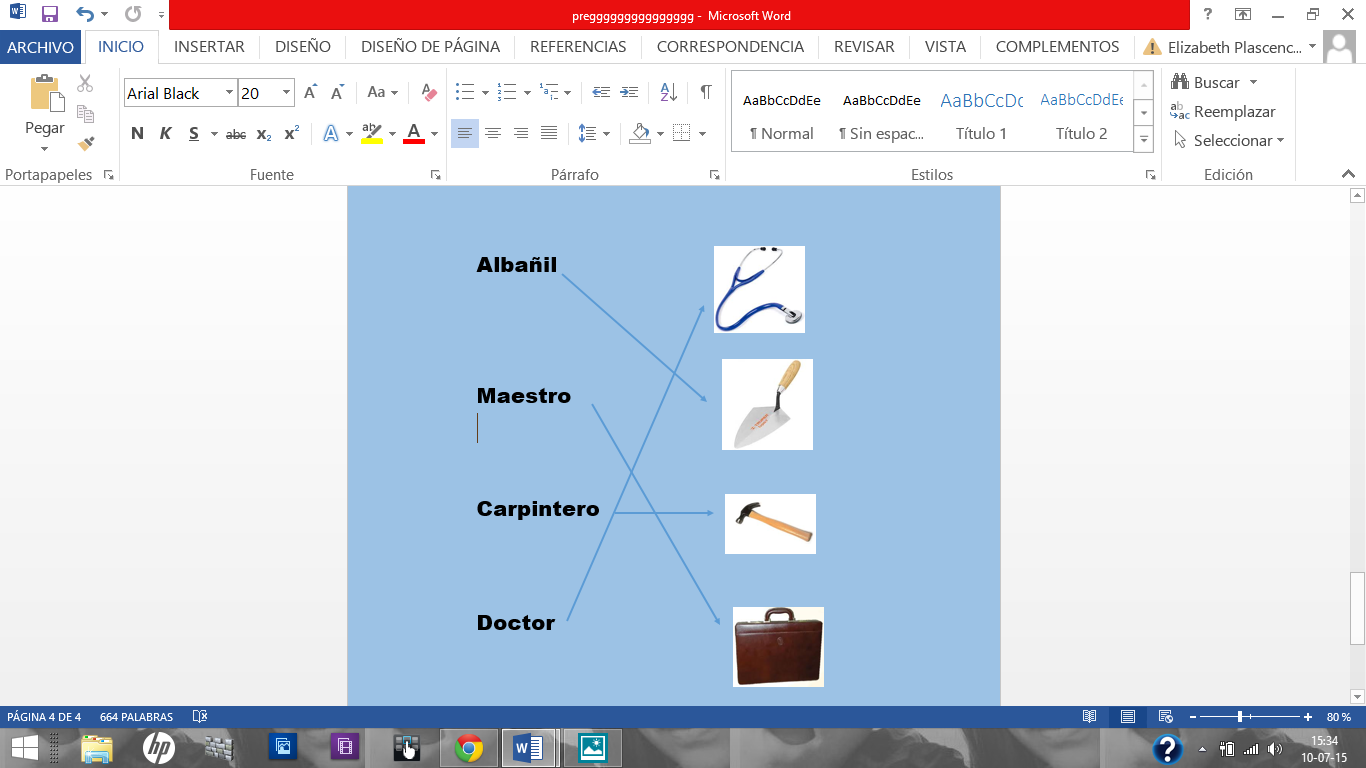The width and height of the screenshot is (1366, 768).
Task: Click the Reemplazar button
Action: tap(1223, 112)
